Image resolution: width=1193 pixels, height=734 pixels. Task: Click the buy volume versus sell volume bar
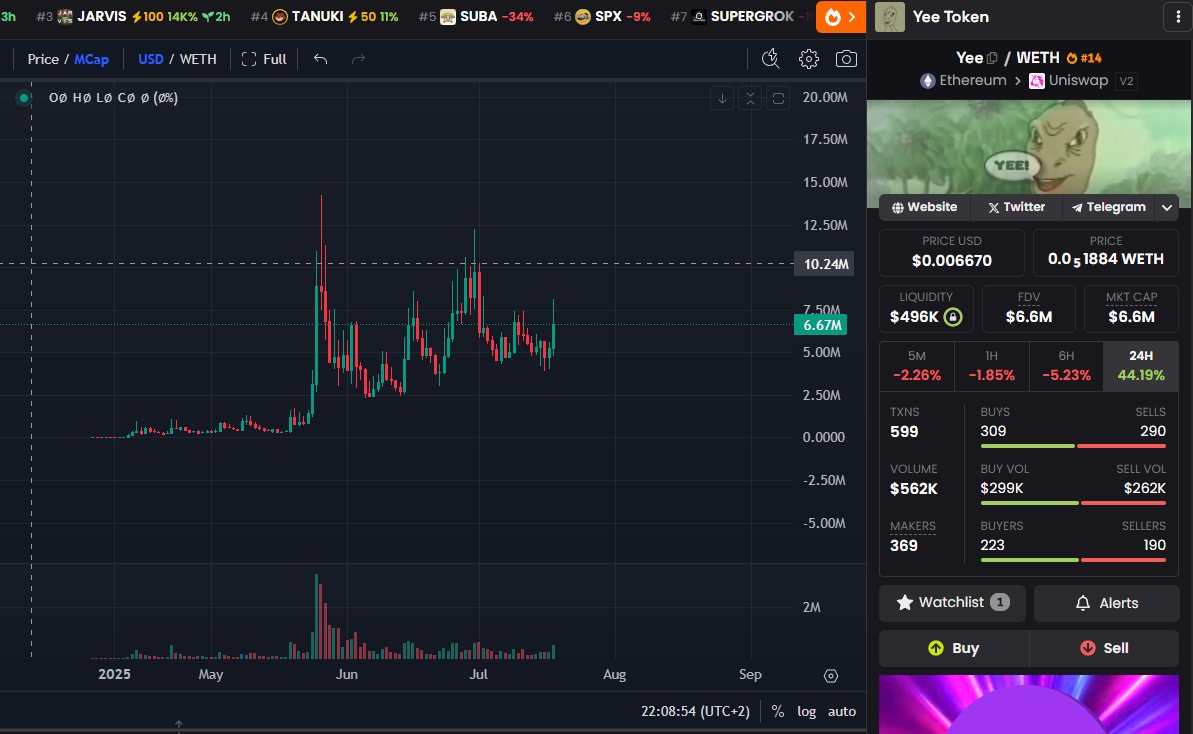click(x=1074, y=503)
